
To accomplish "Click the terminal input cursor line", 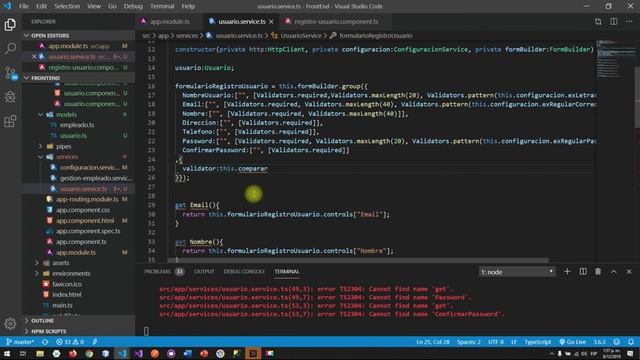I will pos(146,331).
